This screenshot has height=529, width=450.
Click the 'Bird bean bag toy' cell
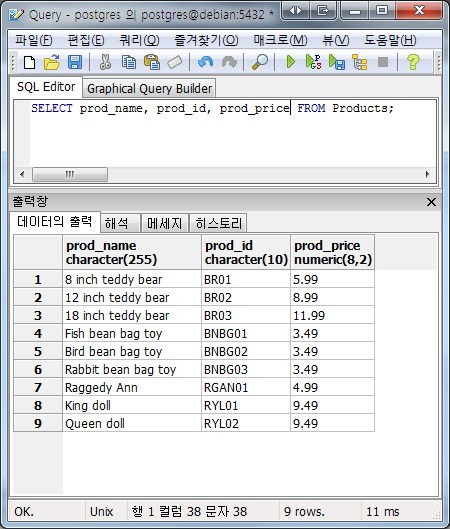pyautogui.click(x=132, y=352)
